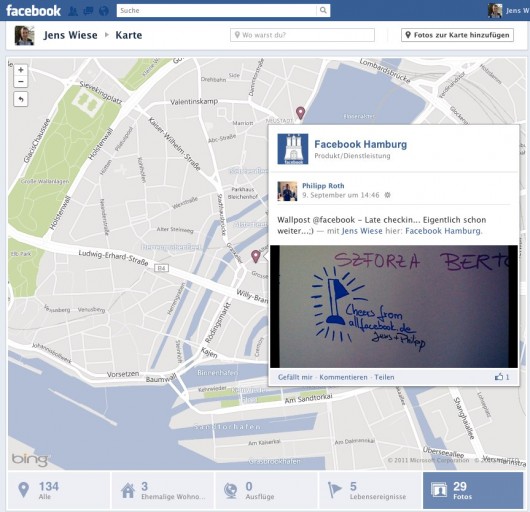The height and width of the screenshot is (512, 530).
Task: Select the '3 Ehemalige Wohno...' tab
Action: point(162,490)
